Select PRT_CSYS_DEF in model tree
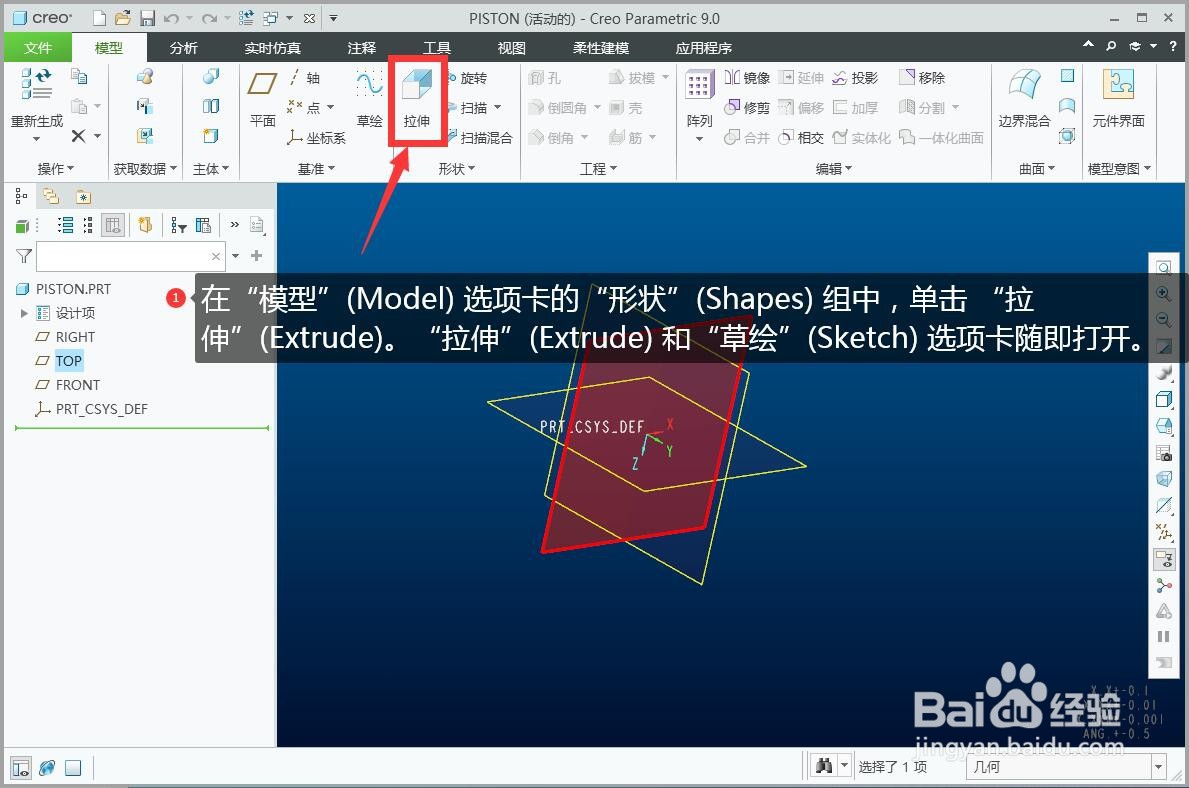Screen dimensions: 1189x788 [x=102, y=409]
